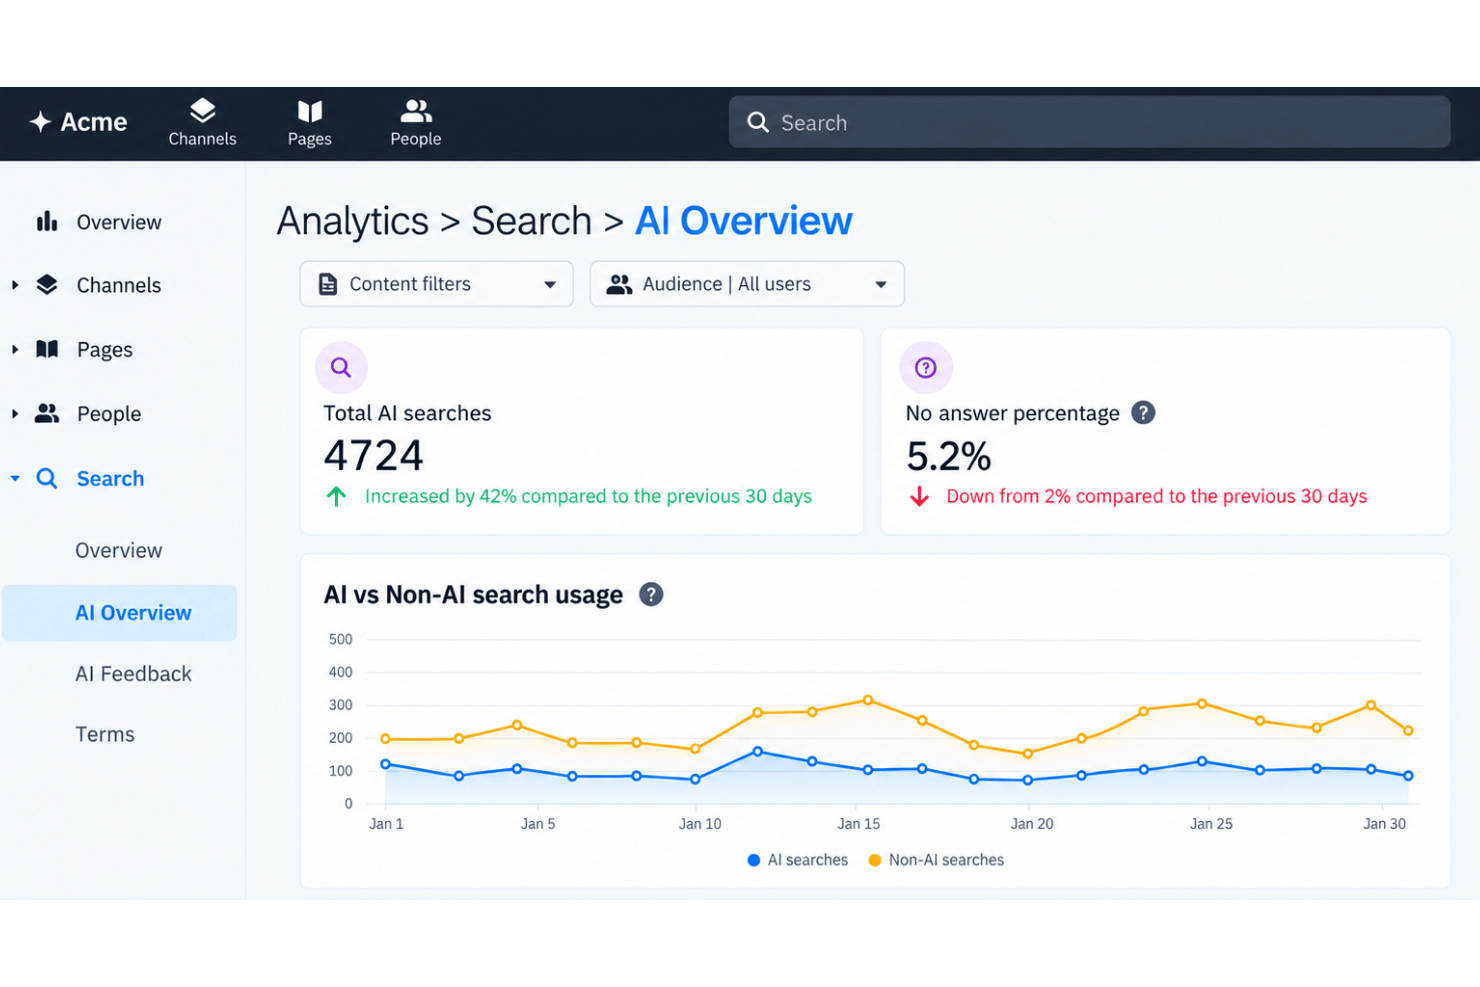Image resolution: width=1480 pixels, height=987 pixels.
Task: Expand the Pages section in the sidebar
Action: point(15,349)
